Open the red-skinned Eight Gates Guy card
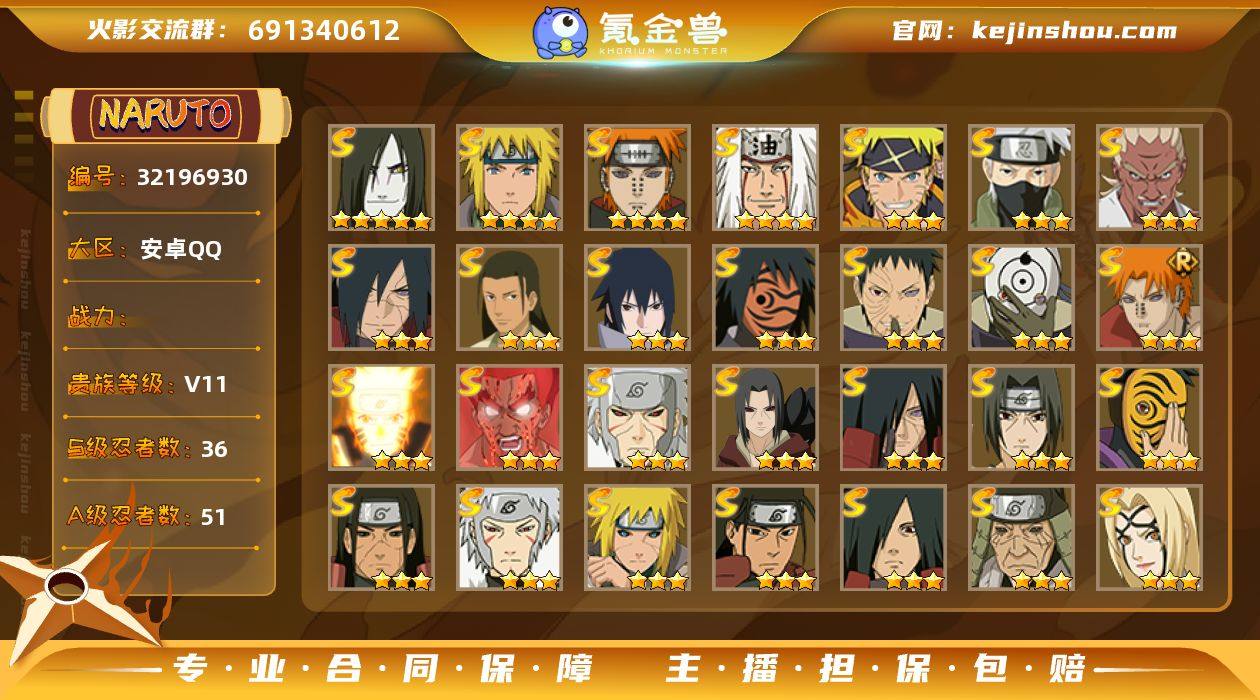Image resolution: width=1260 pixels, height=700 pixels. [x=509, y=418]
